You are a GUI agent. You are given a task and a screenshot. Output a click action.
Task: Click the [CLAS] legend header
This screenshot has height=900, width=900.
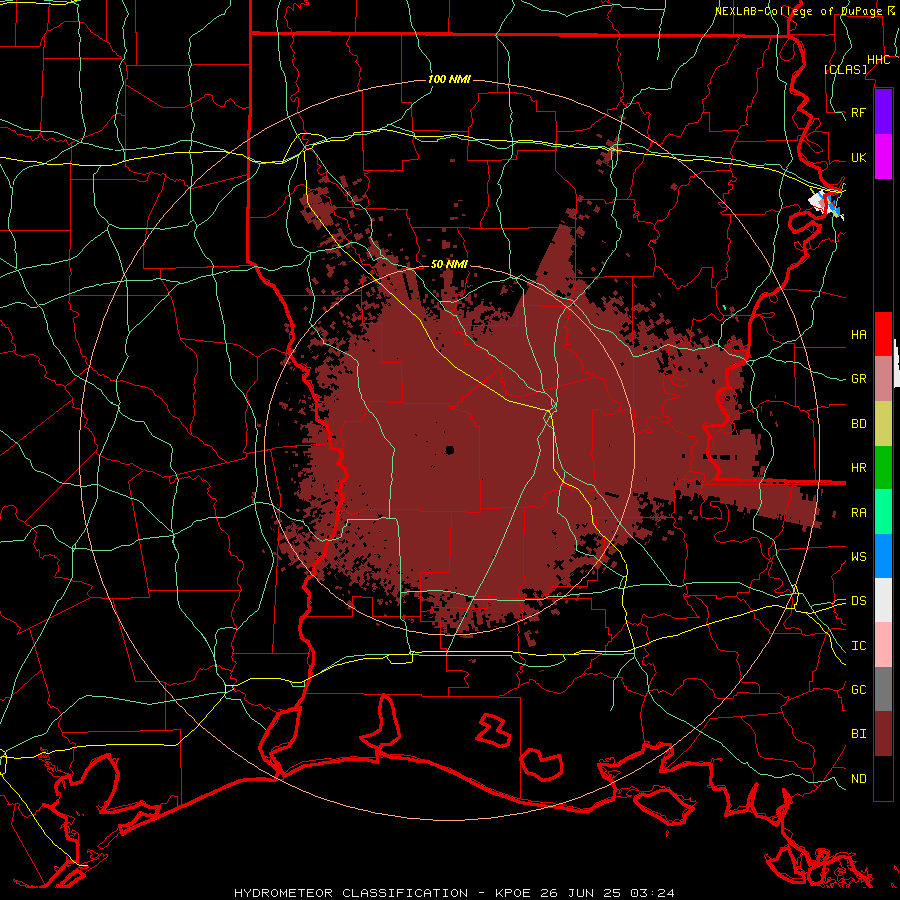point(845,69)
